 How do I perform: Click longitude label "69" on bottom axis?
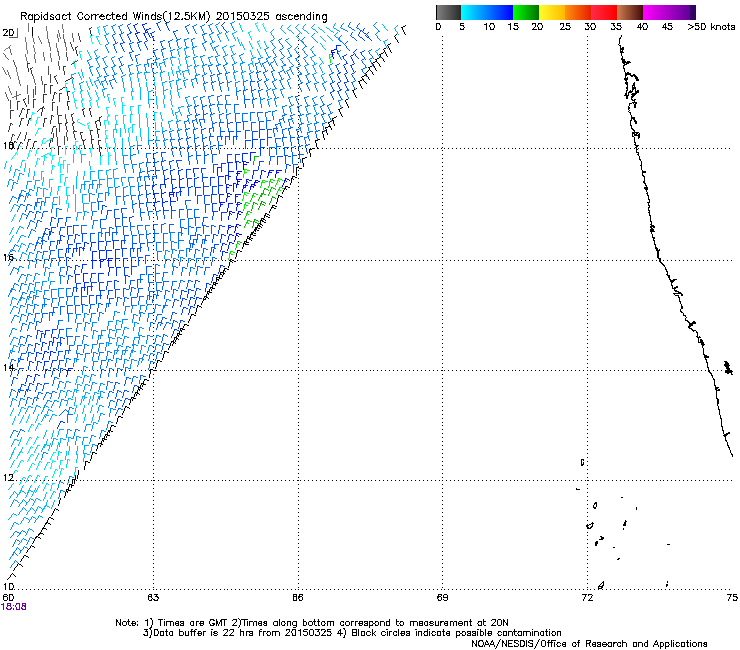(x=442, y=598)
